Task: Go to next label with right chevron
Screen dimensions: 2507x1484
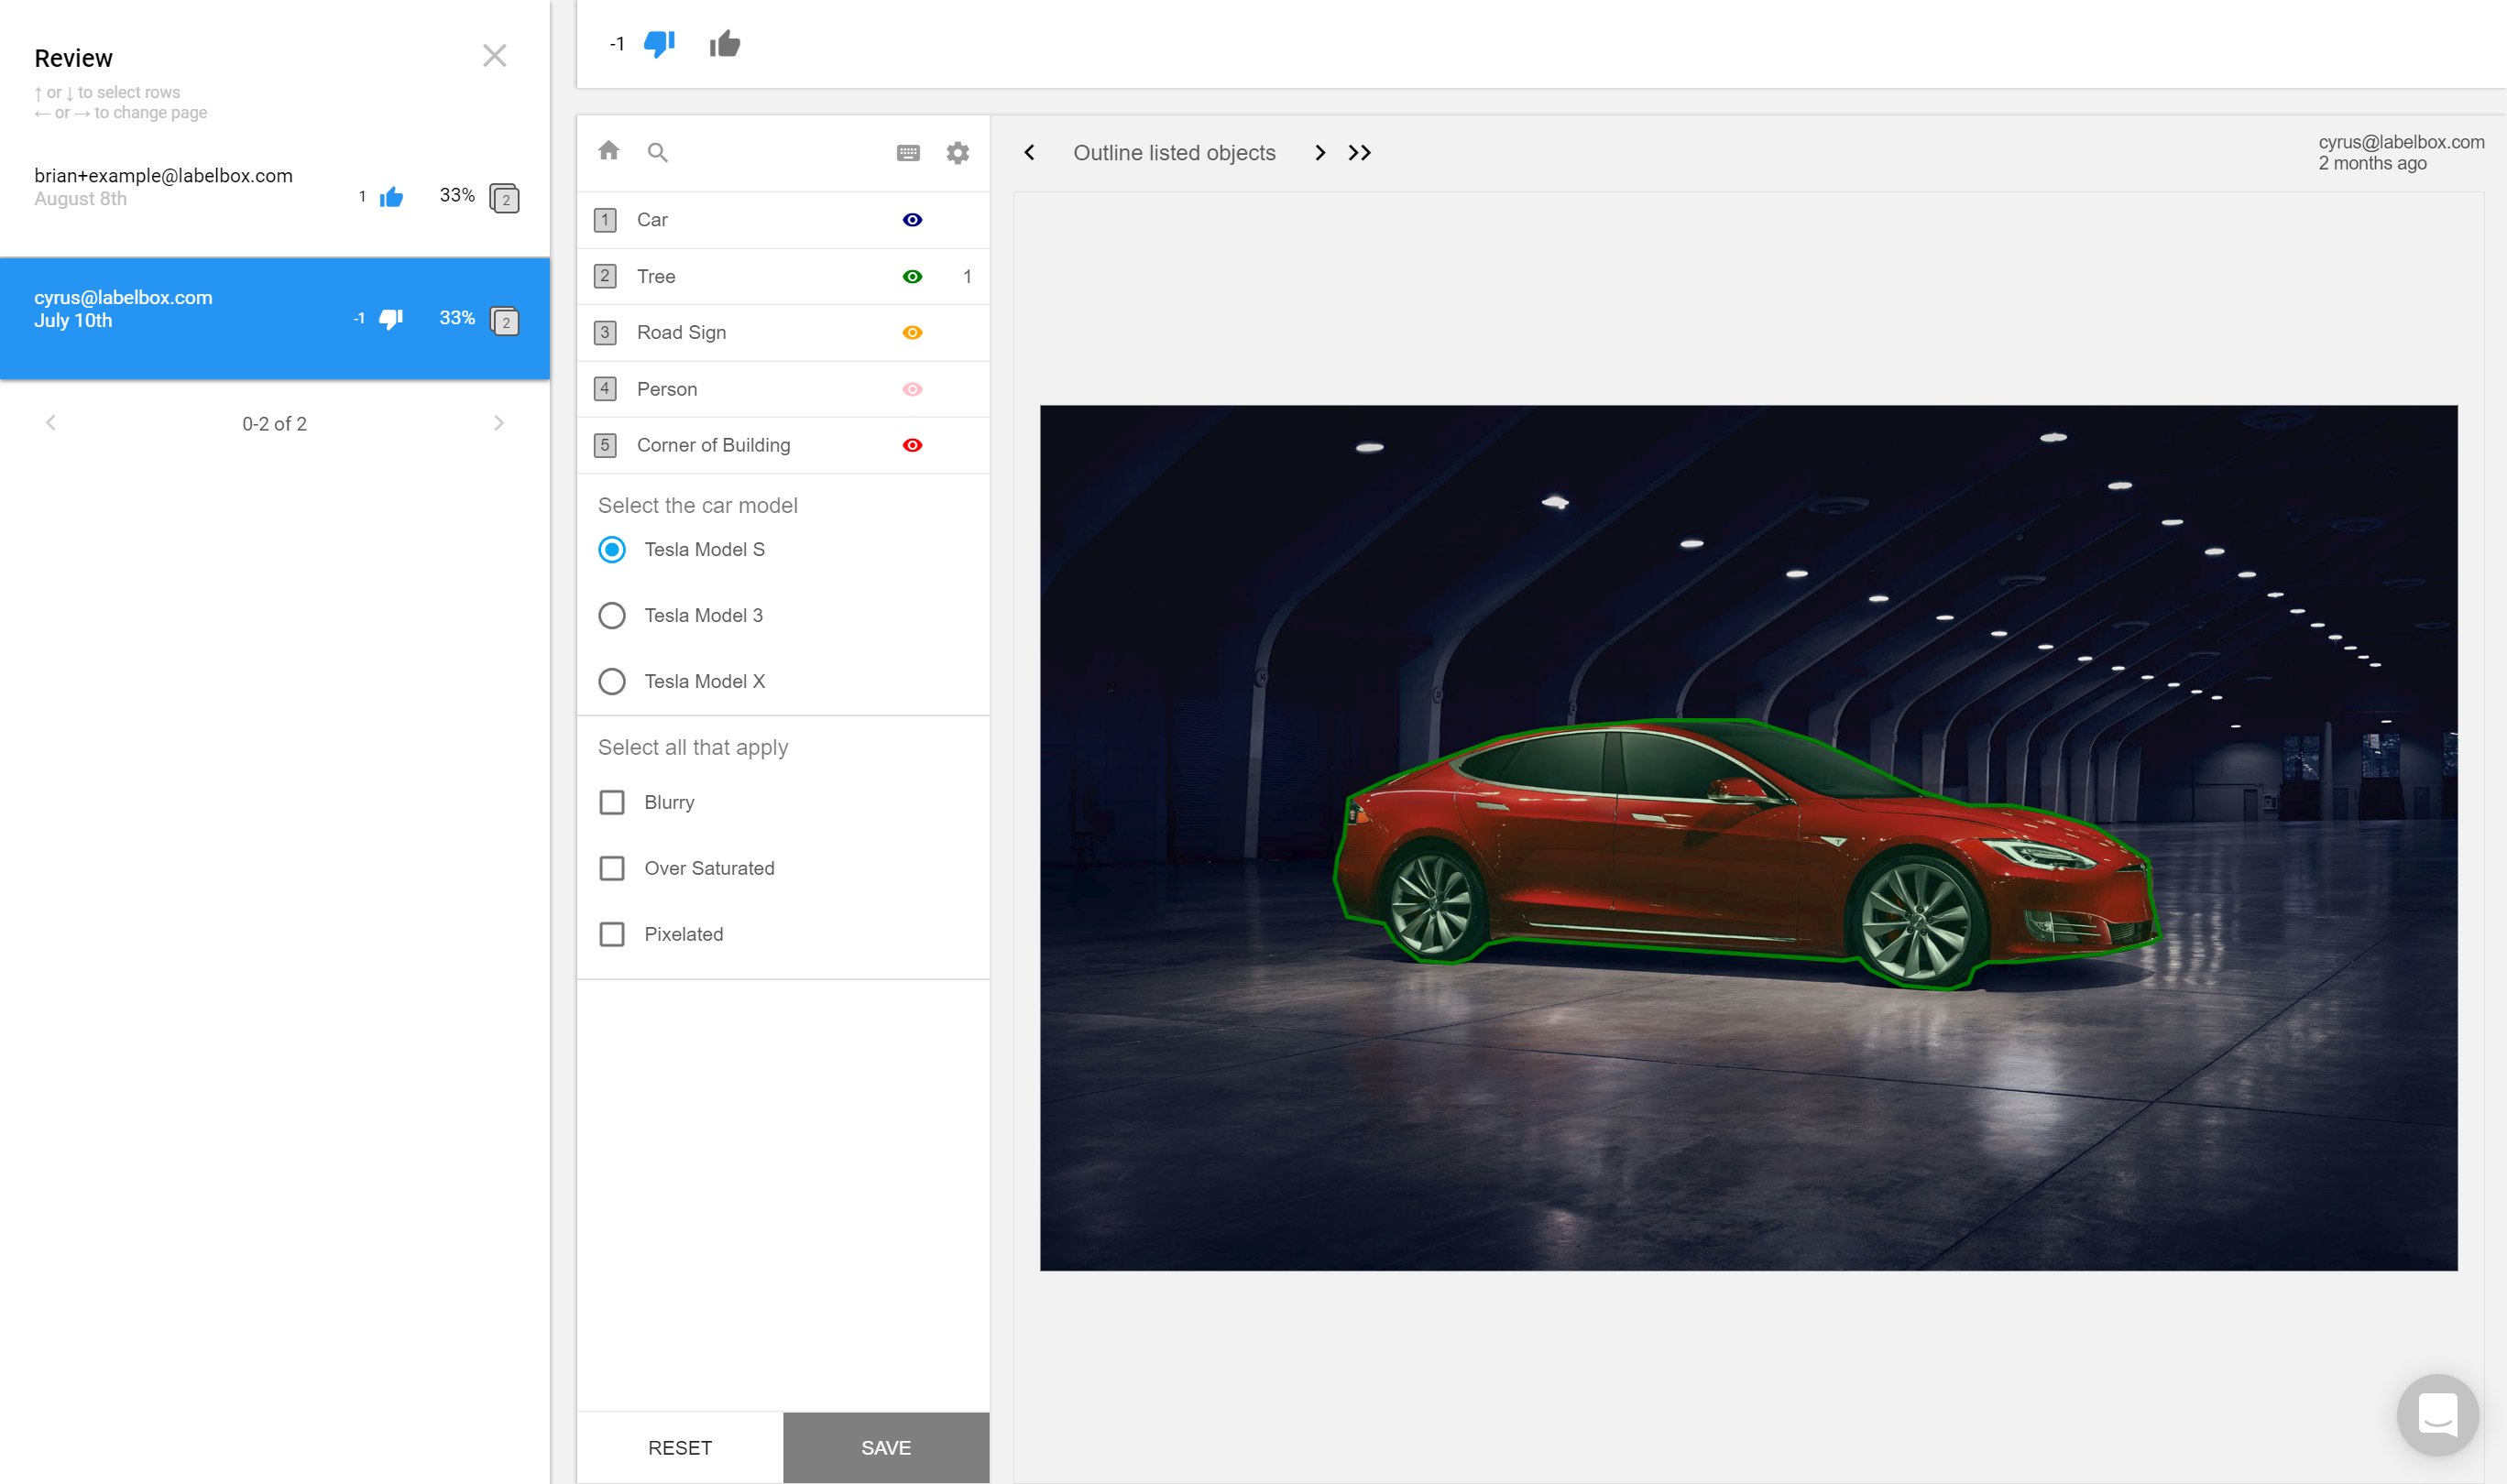Action: tap(1320, 153)
